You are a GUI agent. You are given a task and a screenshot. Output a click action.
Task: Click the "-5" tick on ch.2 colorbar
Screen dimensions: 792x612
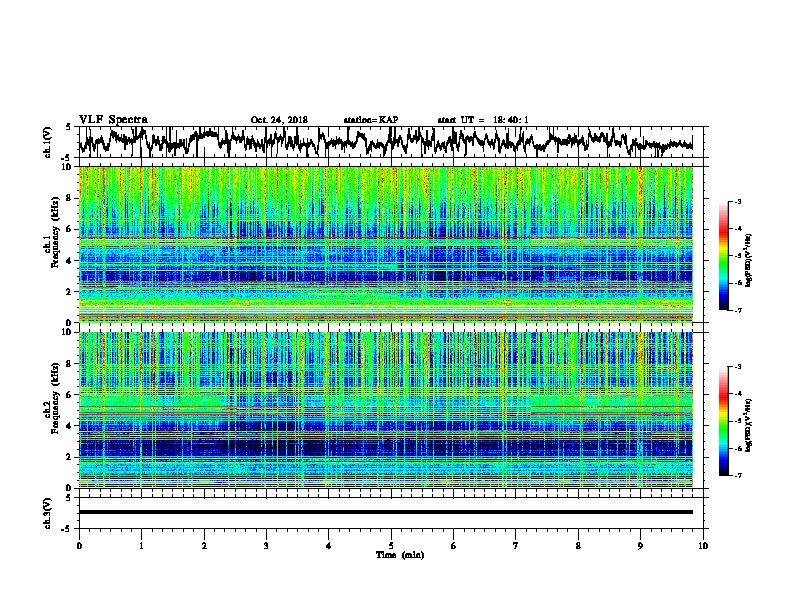(737, 421)
